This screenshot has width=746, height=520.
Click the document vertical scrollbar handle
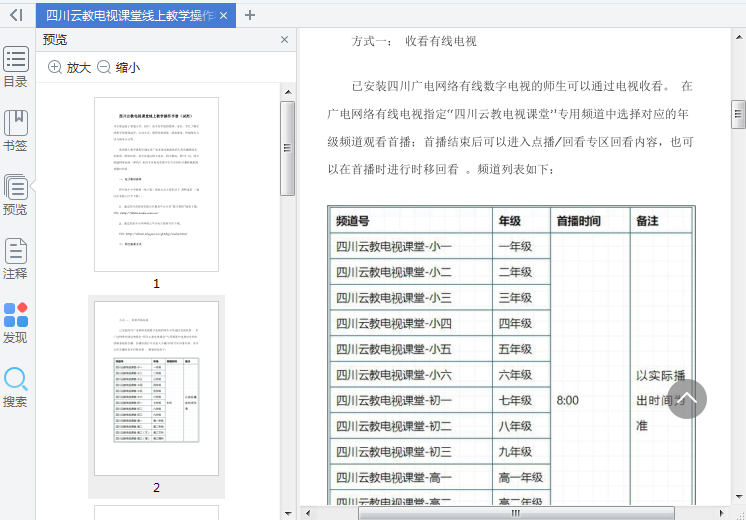[738, 114]
